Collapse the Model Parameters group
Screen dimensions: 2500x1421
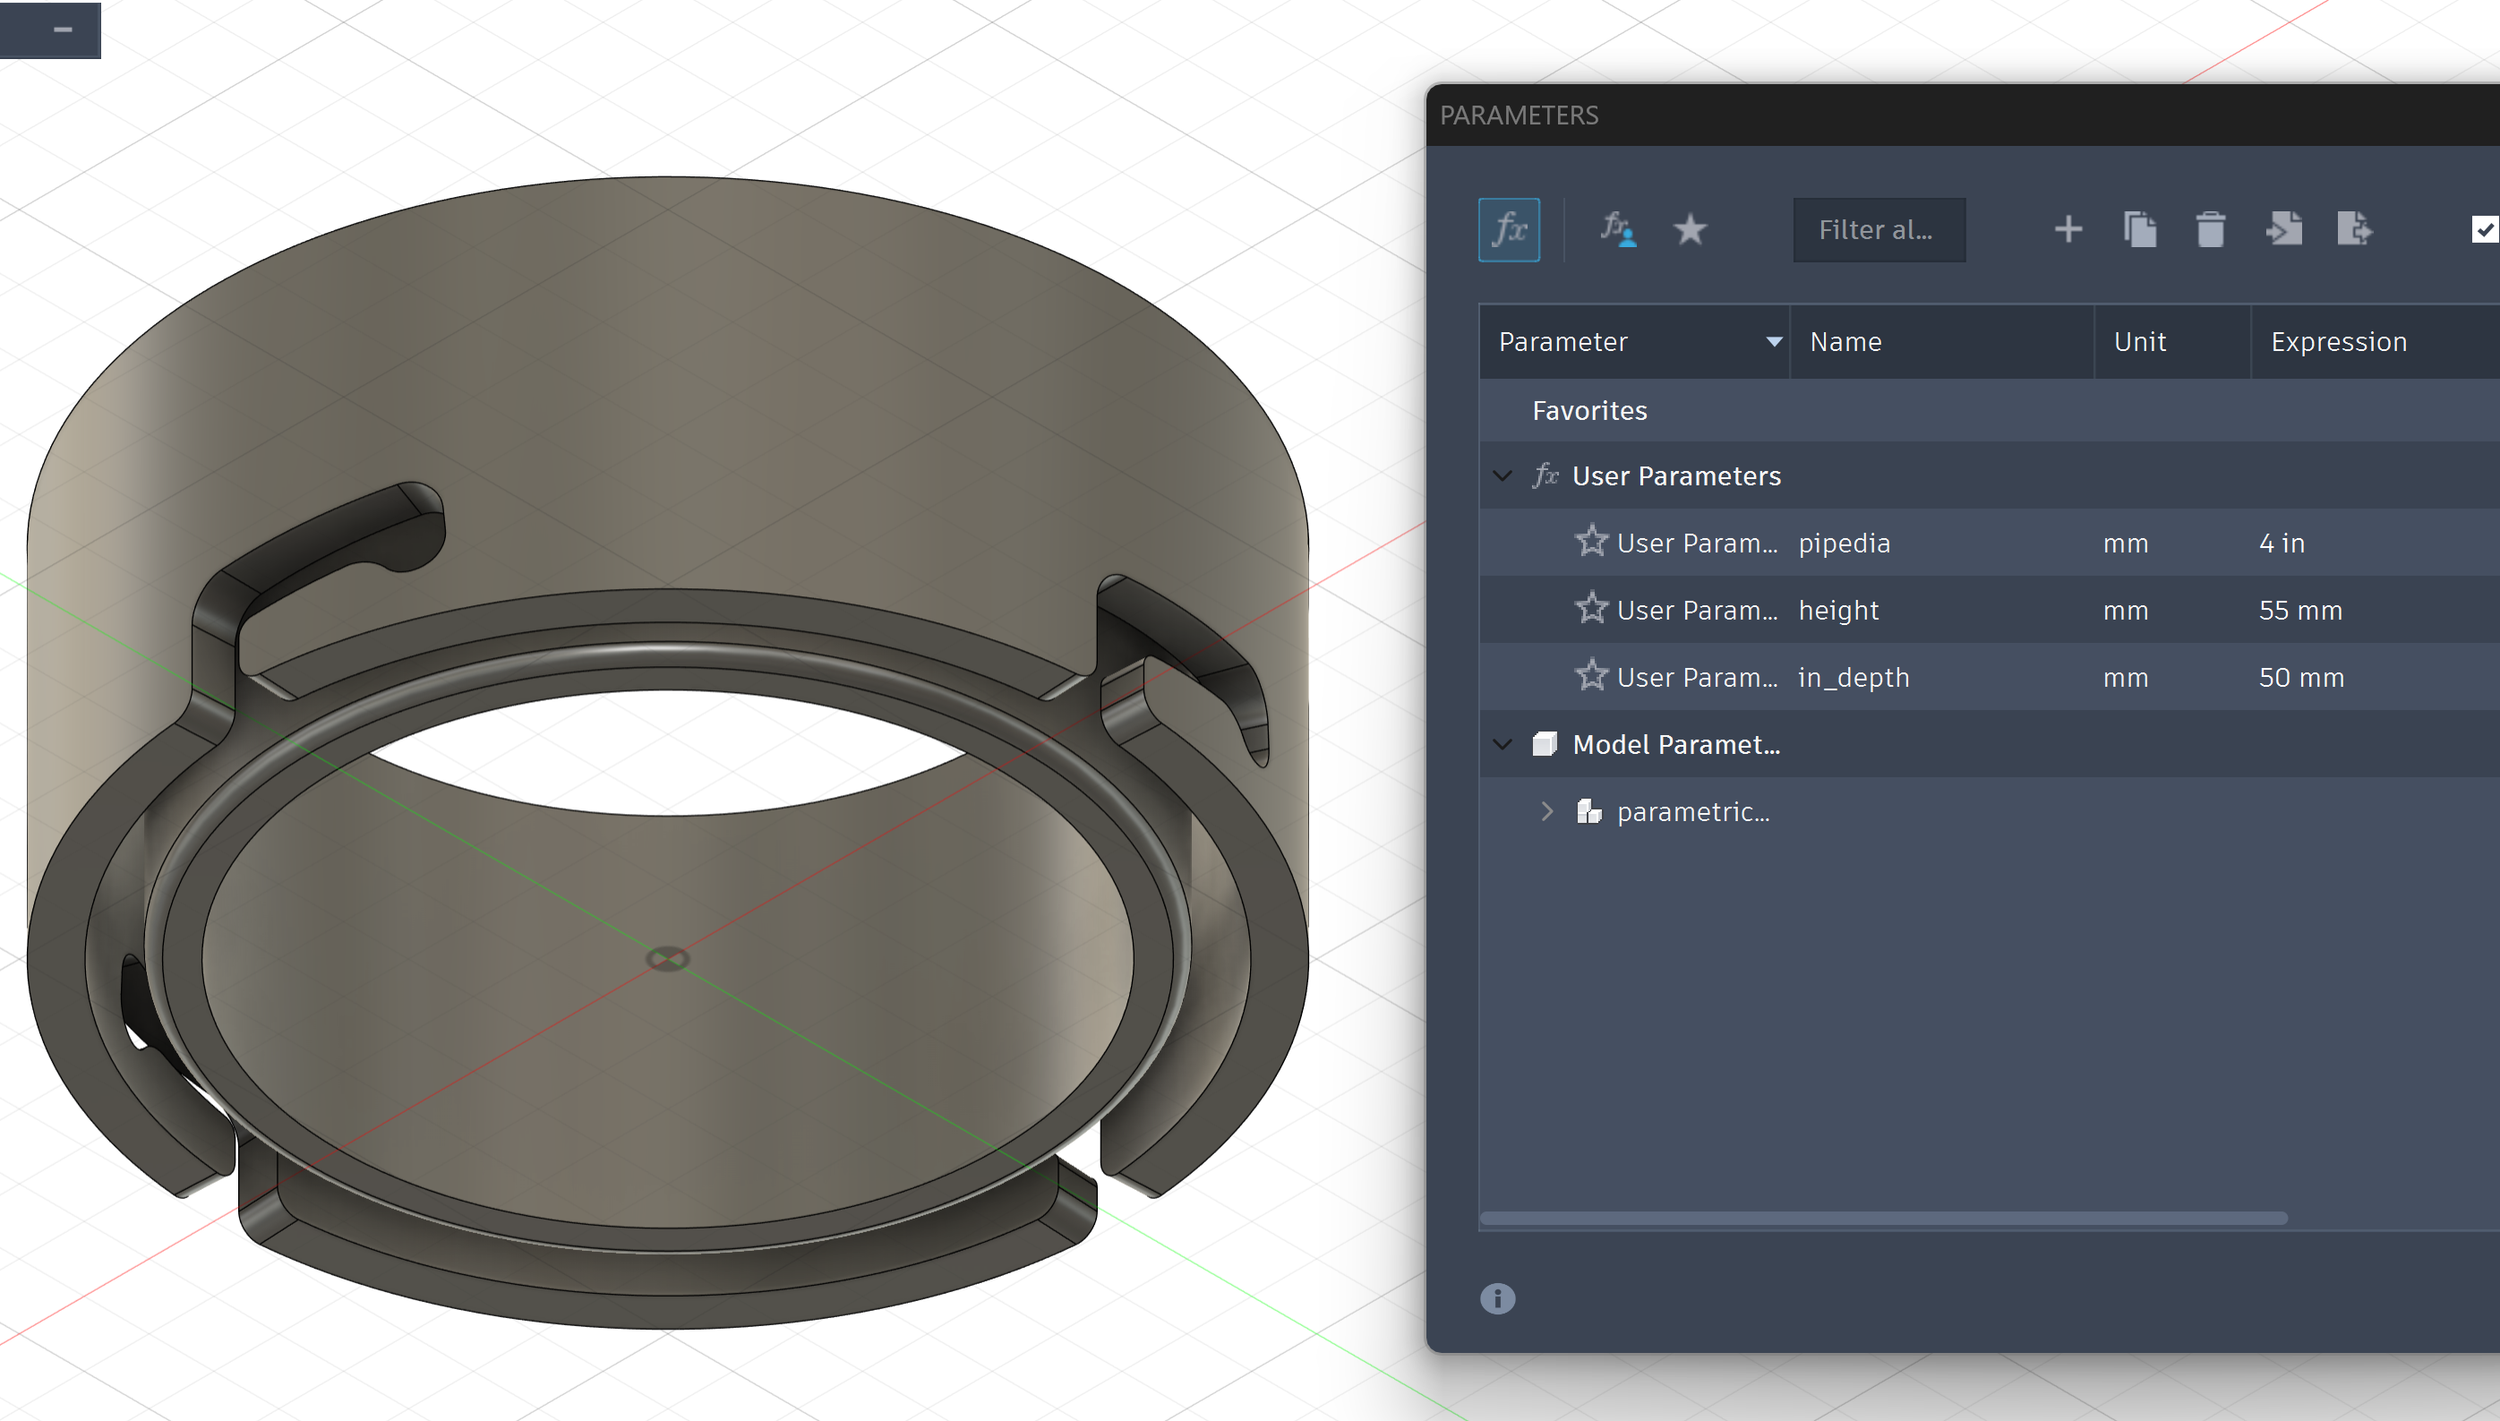coord(1502,744)
